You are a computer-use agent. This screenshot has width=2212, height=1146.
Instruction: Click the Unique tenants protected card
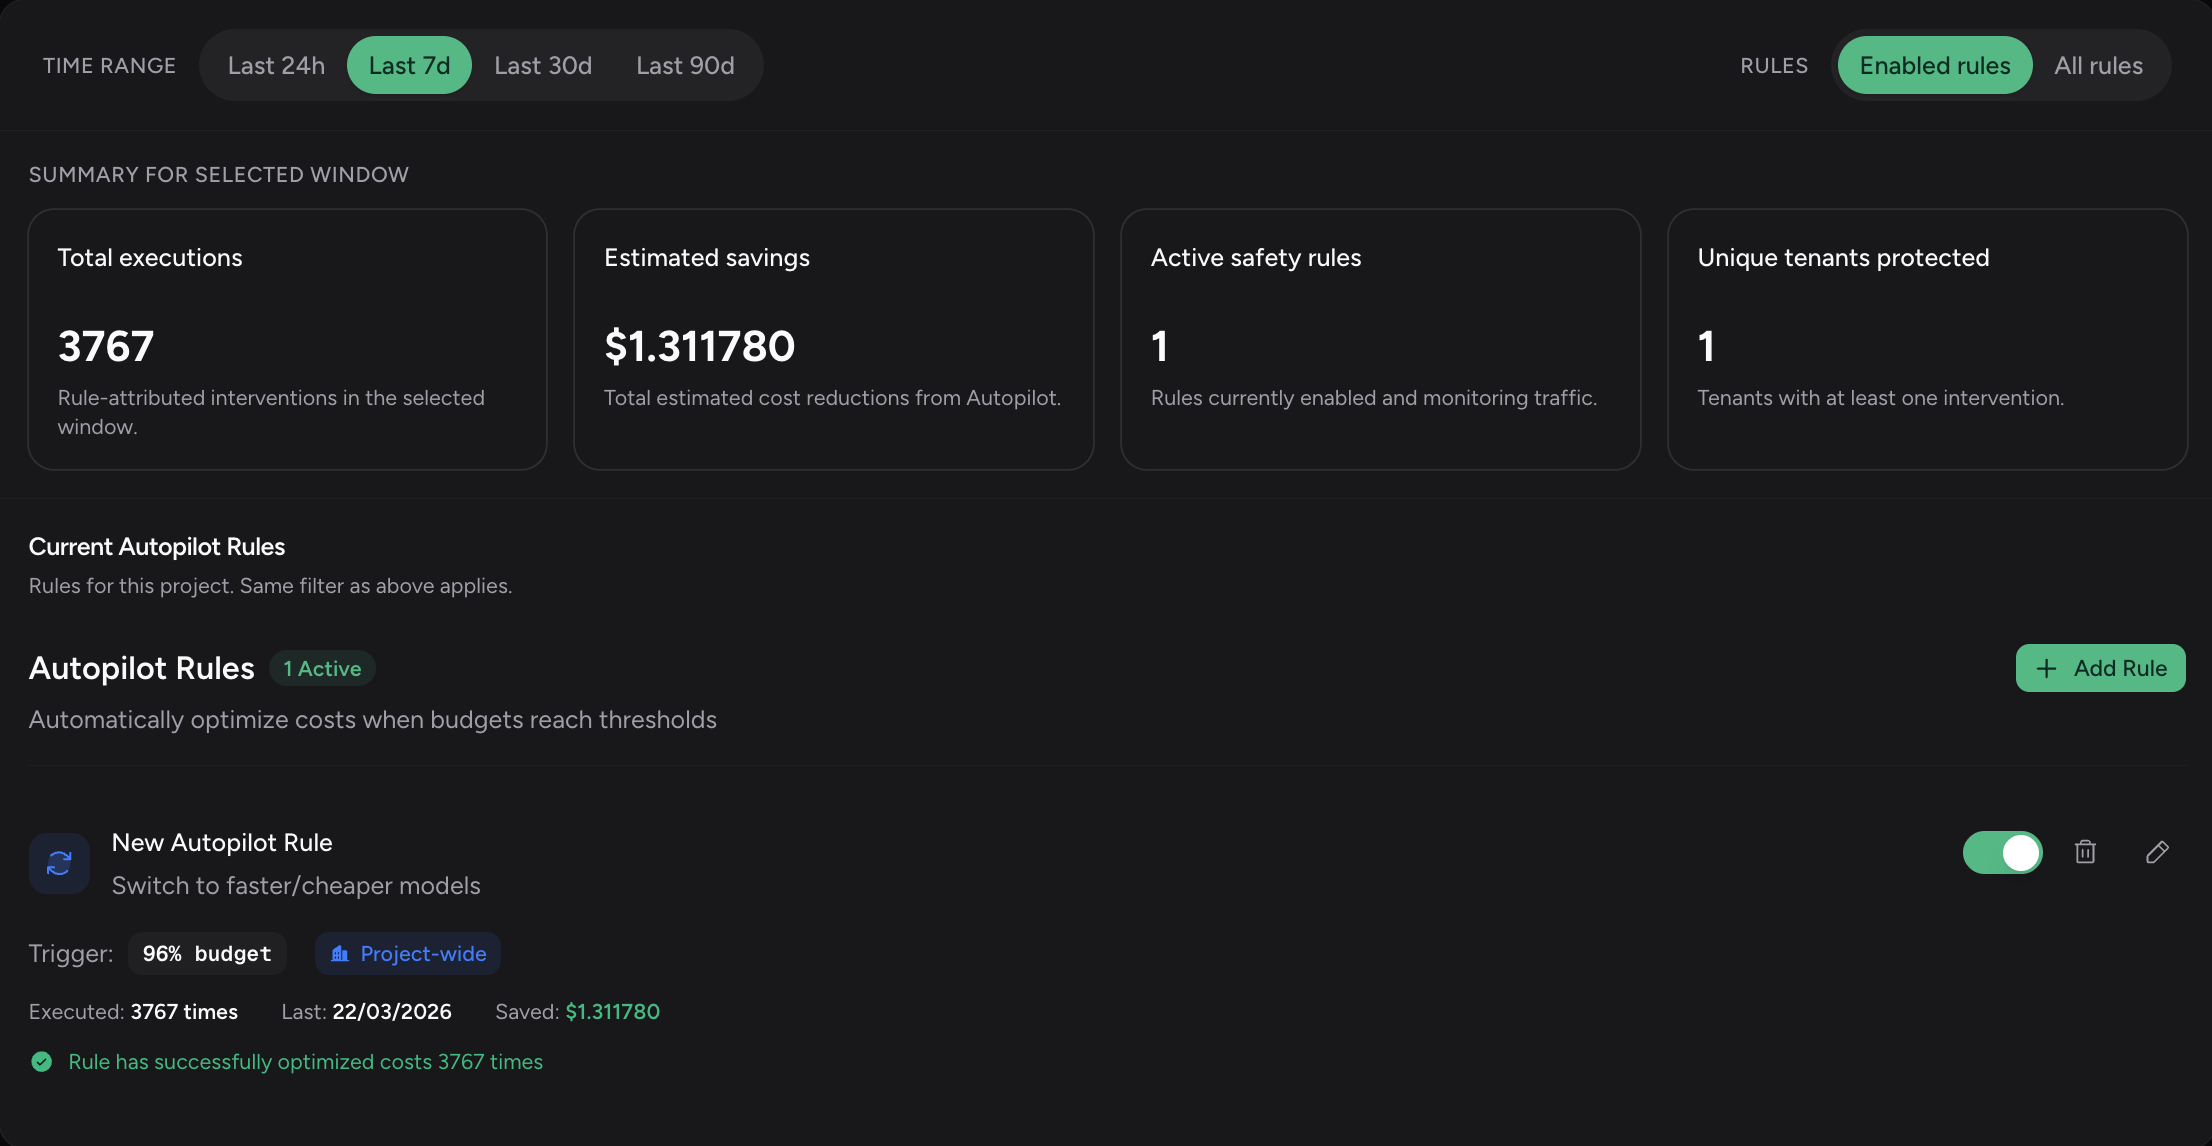1926,339
